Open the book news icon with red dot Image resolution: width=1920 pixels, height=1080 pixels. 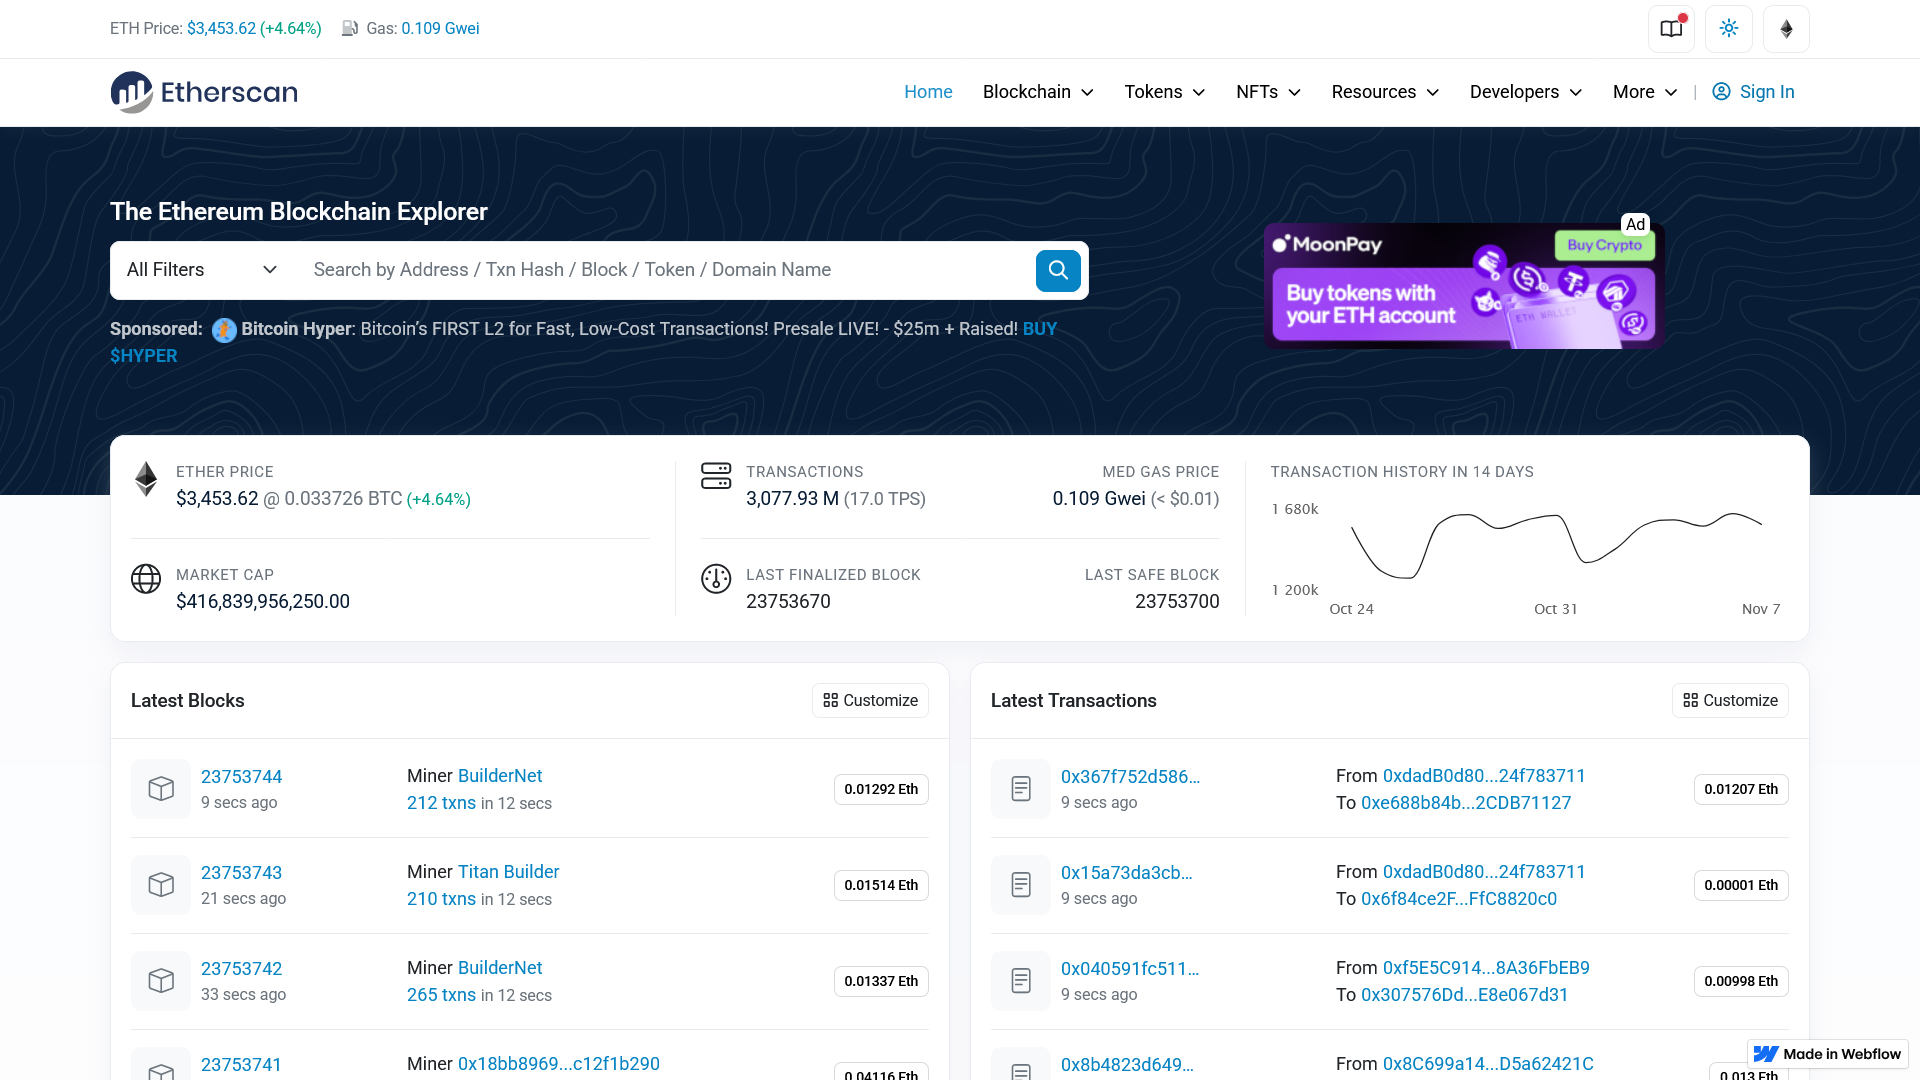(1671, 29)
